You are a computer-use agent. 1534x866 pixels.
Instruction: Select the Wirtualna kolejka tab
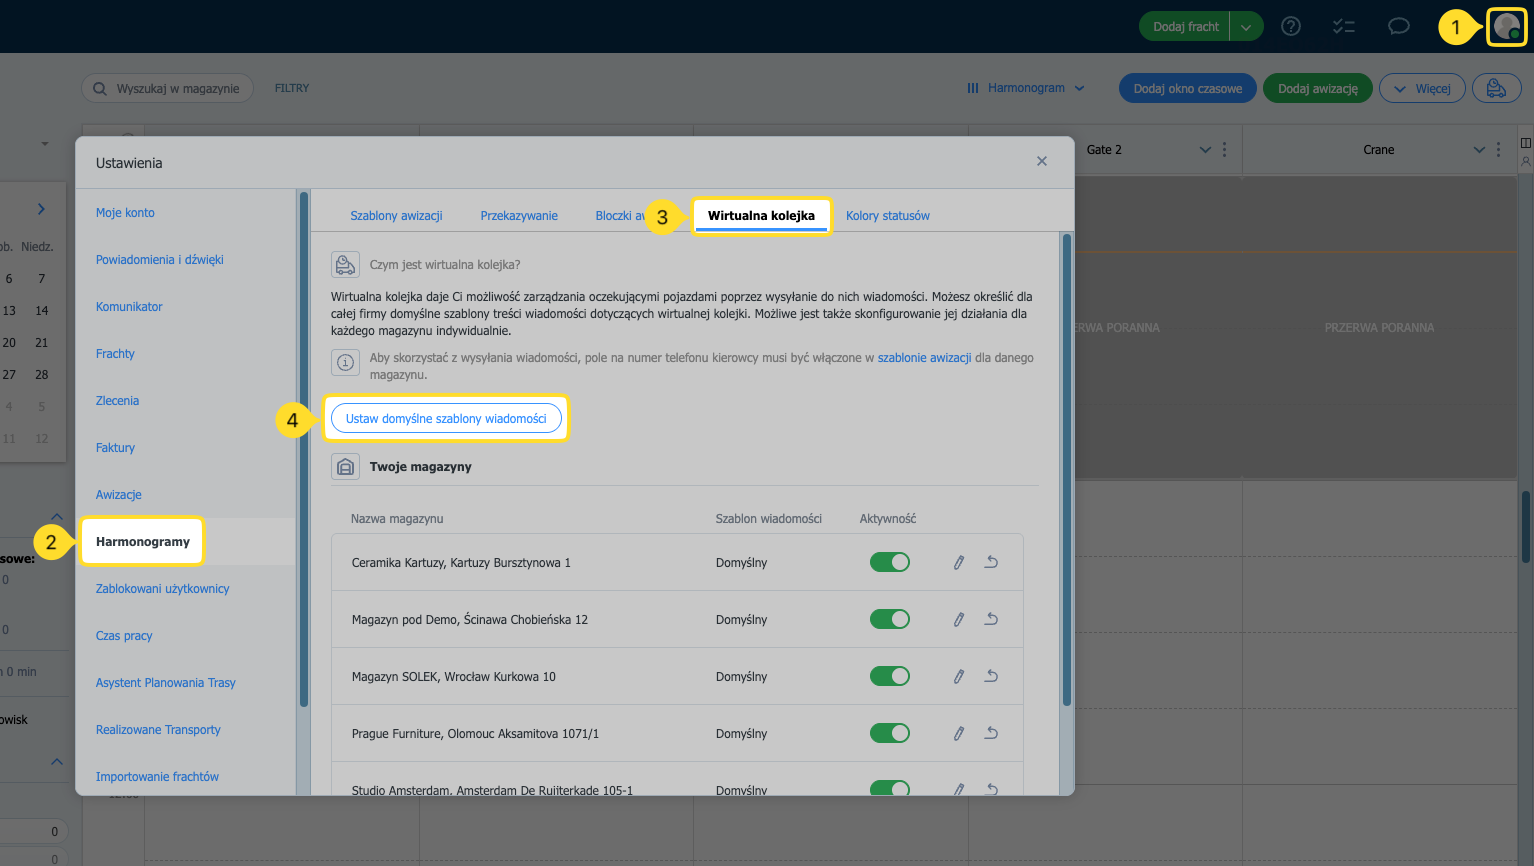tap(761, 216)
